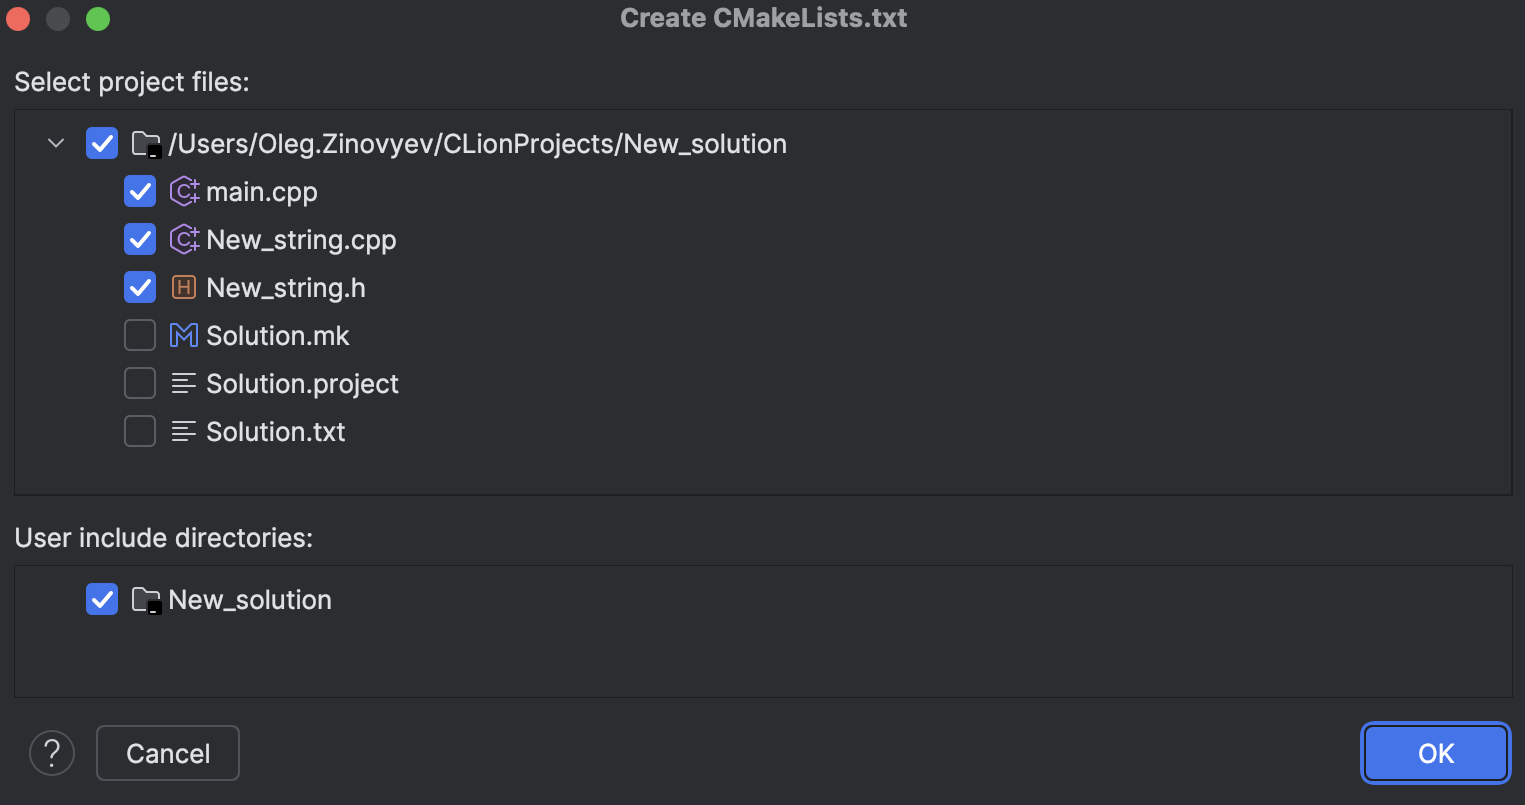Click the text file icon beside Solution.txt
1525x805 pixels.
[x=184, y=431]
